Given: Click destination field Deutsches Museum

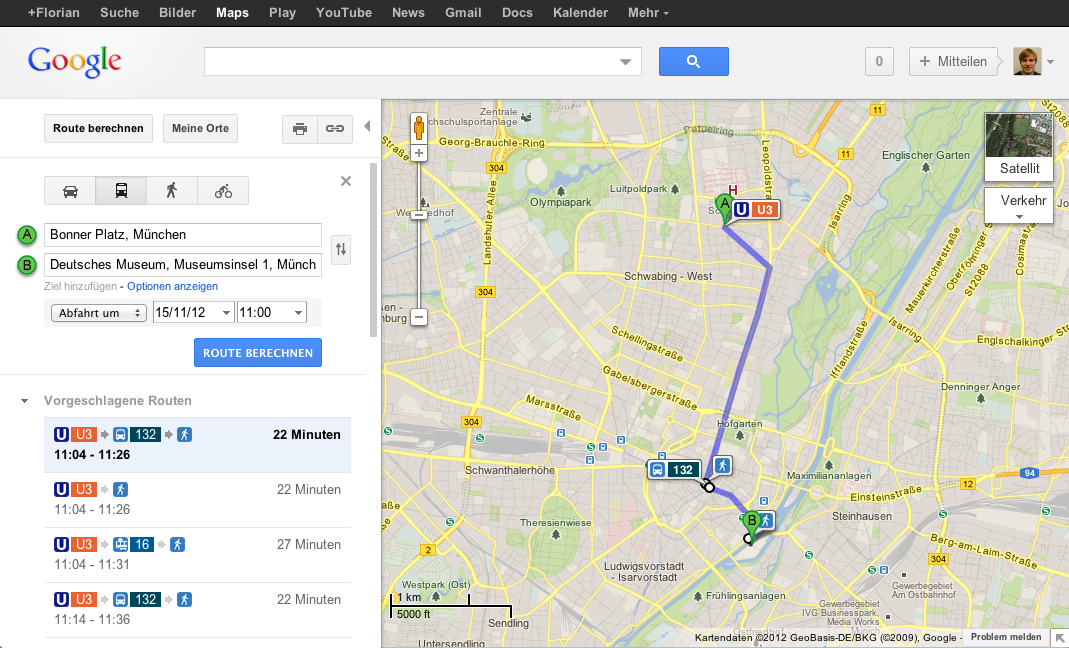Looking at the screenshot, I should pyautogui.click(x=183, y=265).
